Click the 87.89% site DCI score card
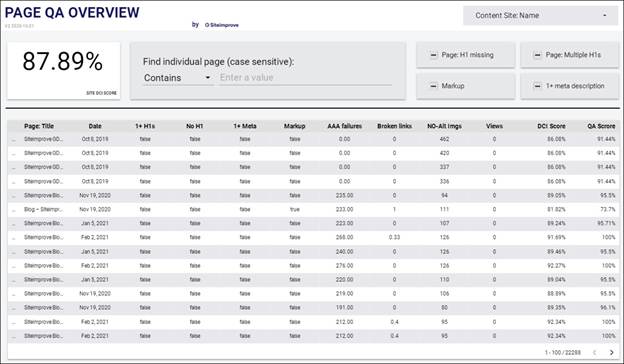The image size is (624, 364). 63,71
